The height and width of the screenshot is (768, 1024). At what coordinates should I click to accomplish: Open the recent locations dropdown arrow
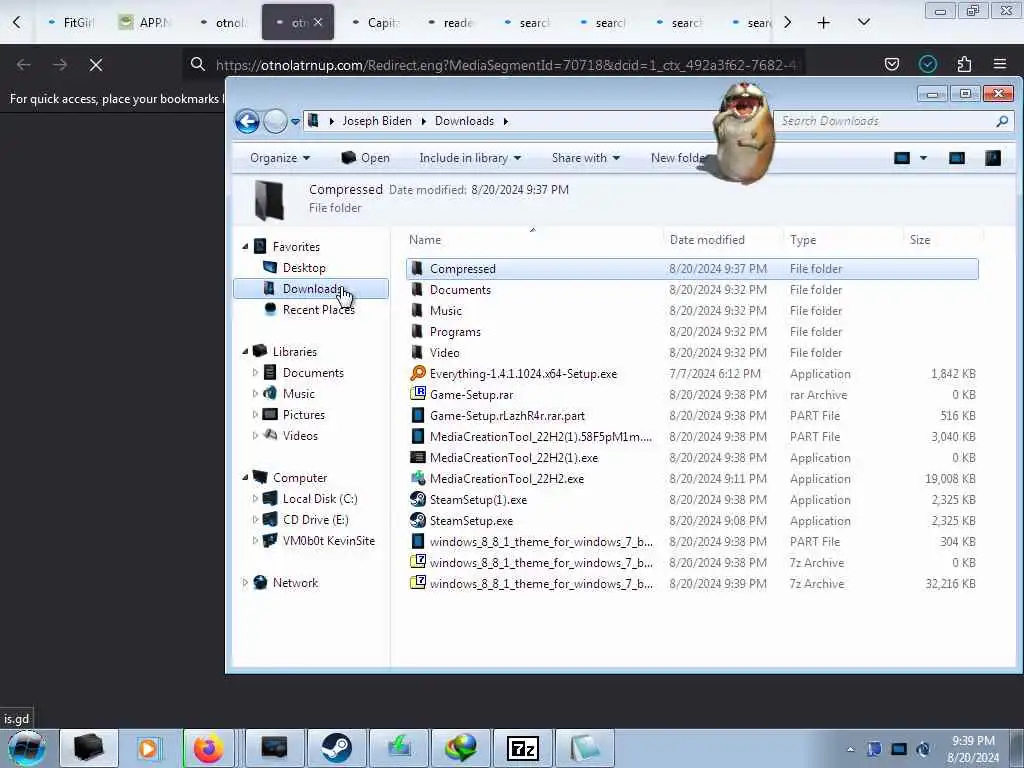295,121
